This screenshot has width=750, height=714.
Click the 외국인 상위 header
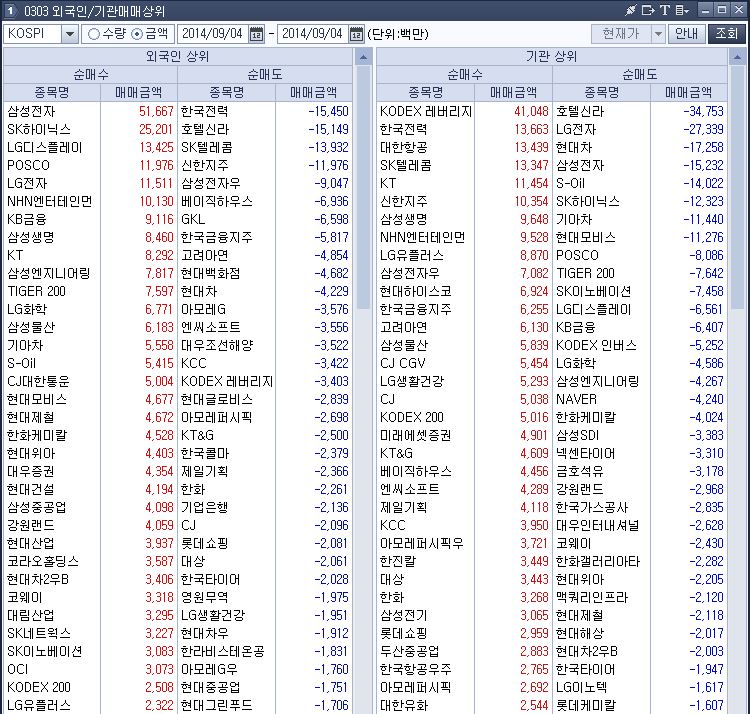click(178, 56)
